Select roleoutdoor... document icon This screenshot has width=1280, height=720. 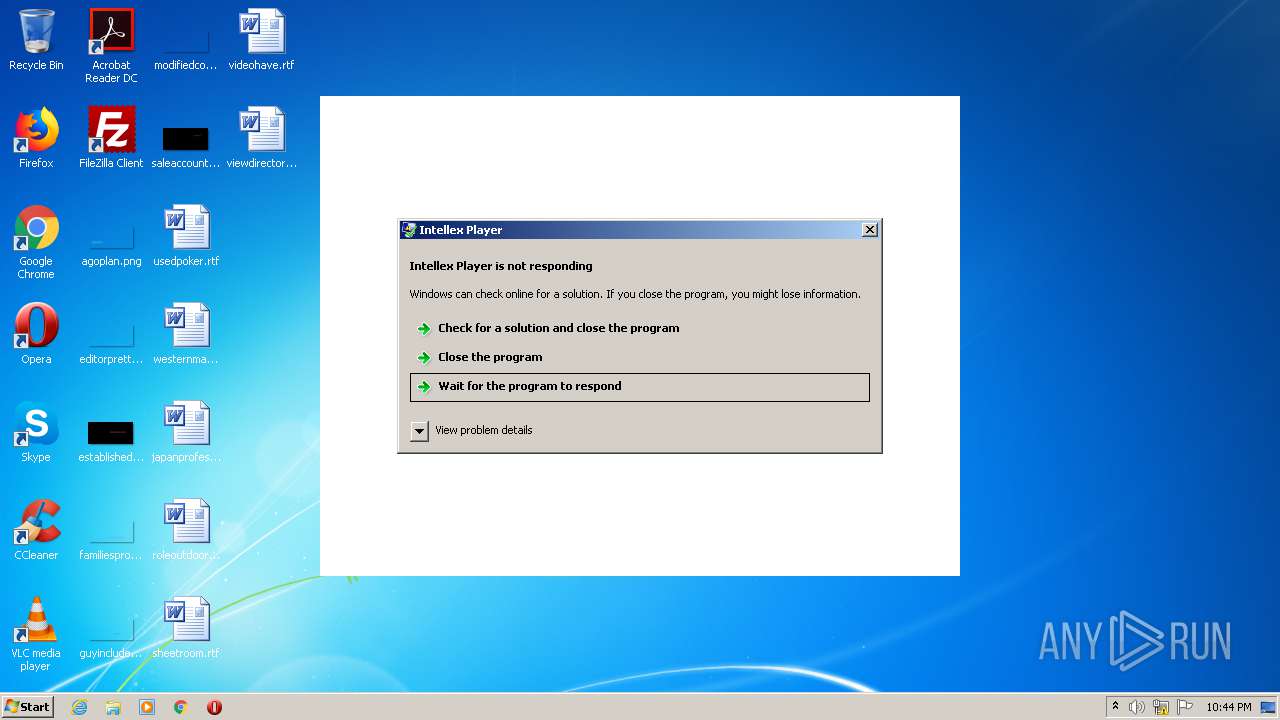point(186,530)
